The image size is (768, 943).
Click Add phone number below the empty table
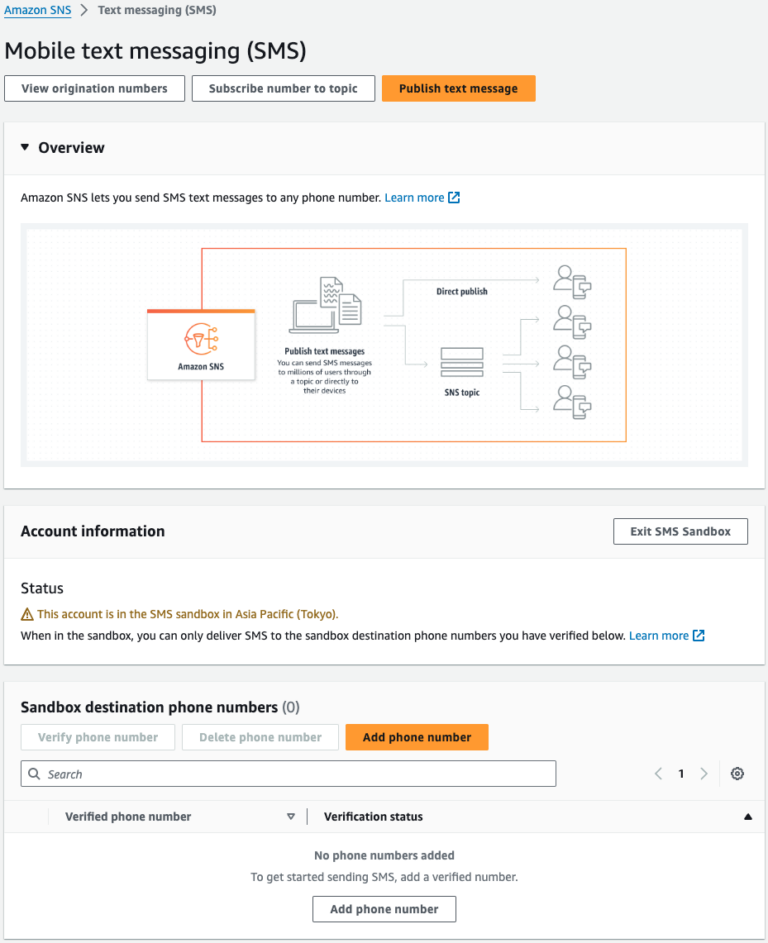[384, 909]
